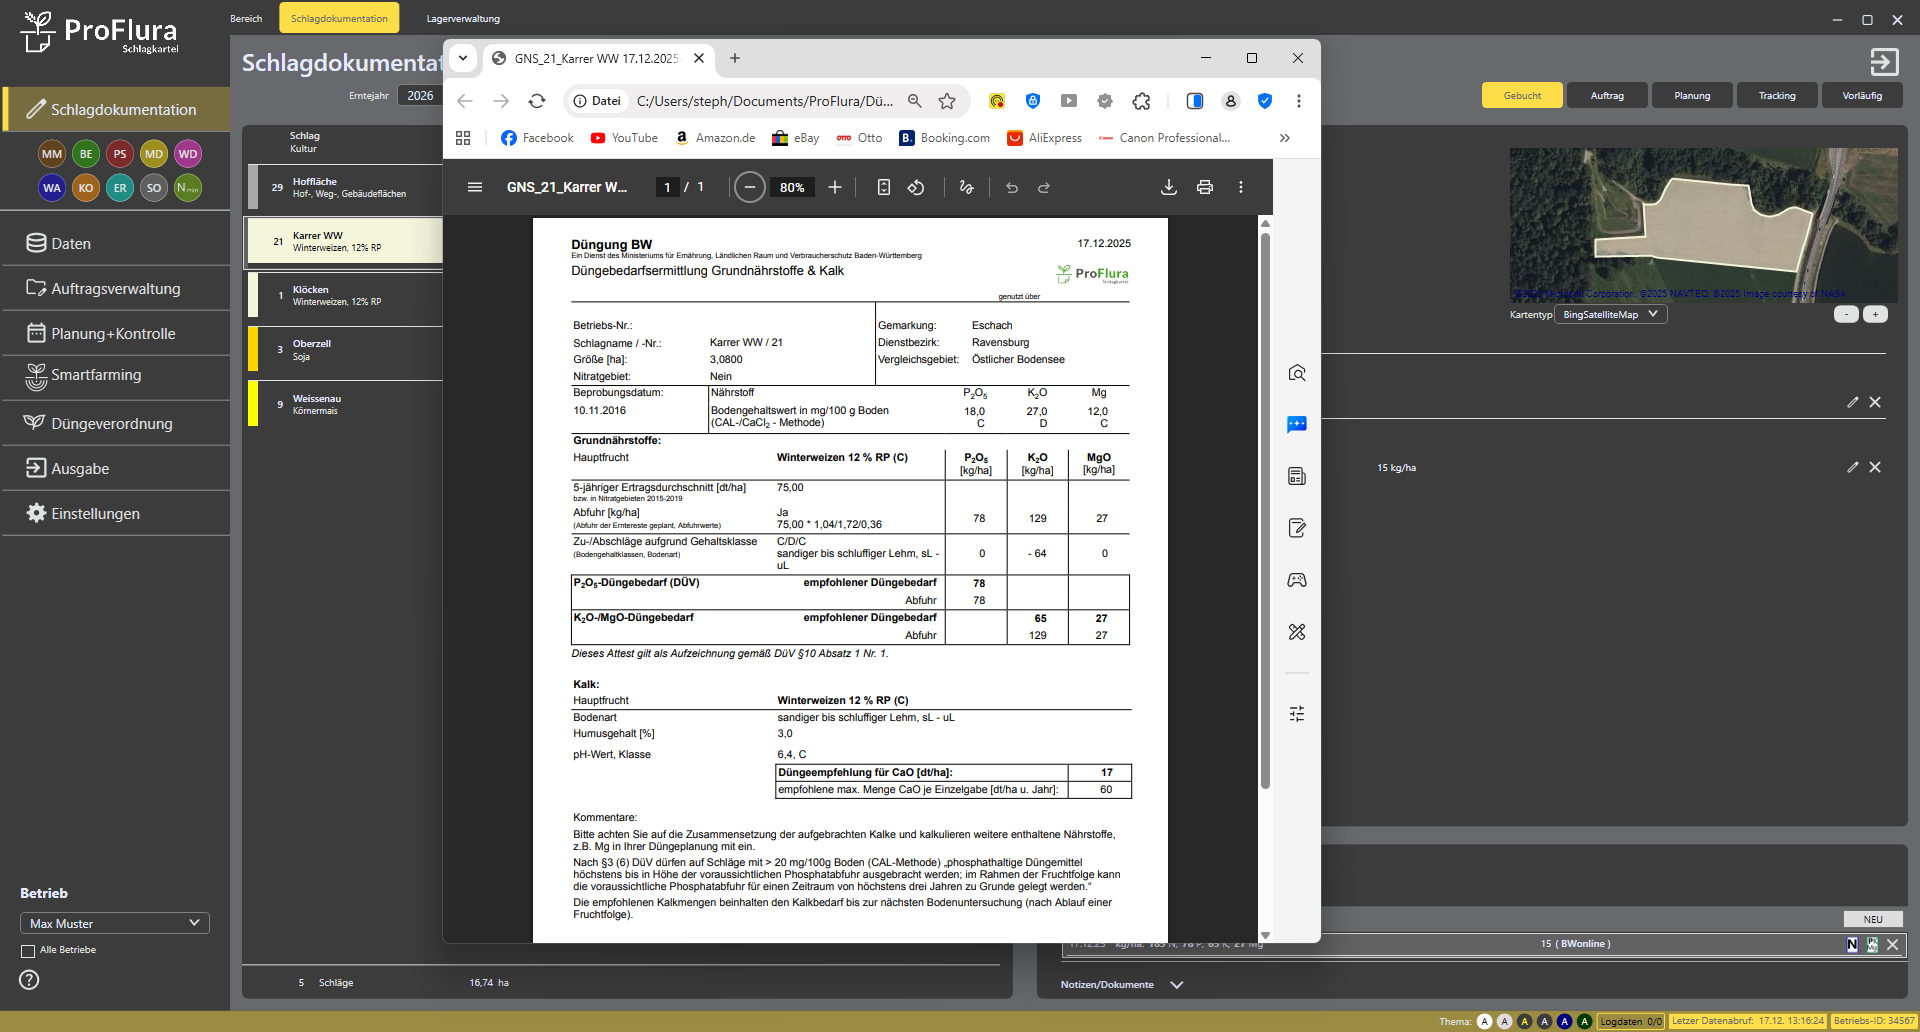The width and height of the screenshot is (1920, 1032).
Task: Click the PDF zoom in plus icon
Action: pyautogui.click(x=835, y=187)
